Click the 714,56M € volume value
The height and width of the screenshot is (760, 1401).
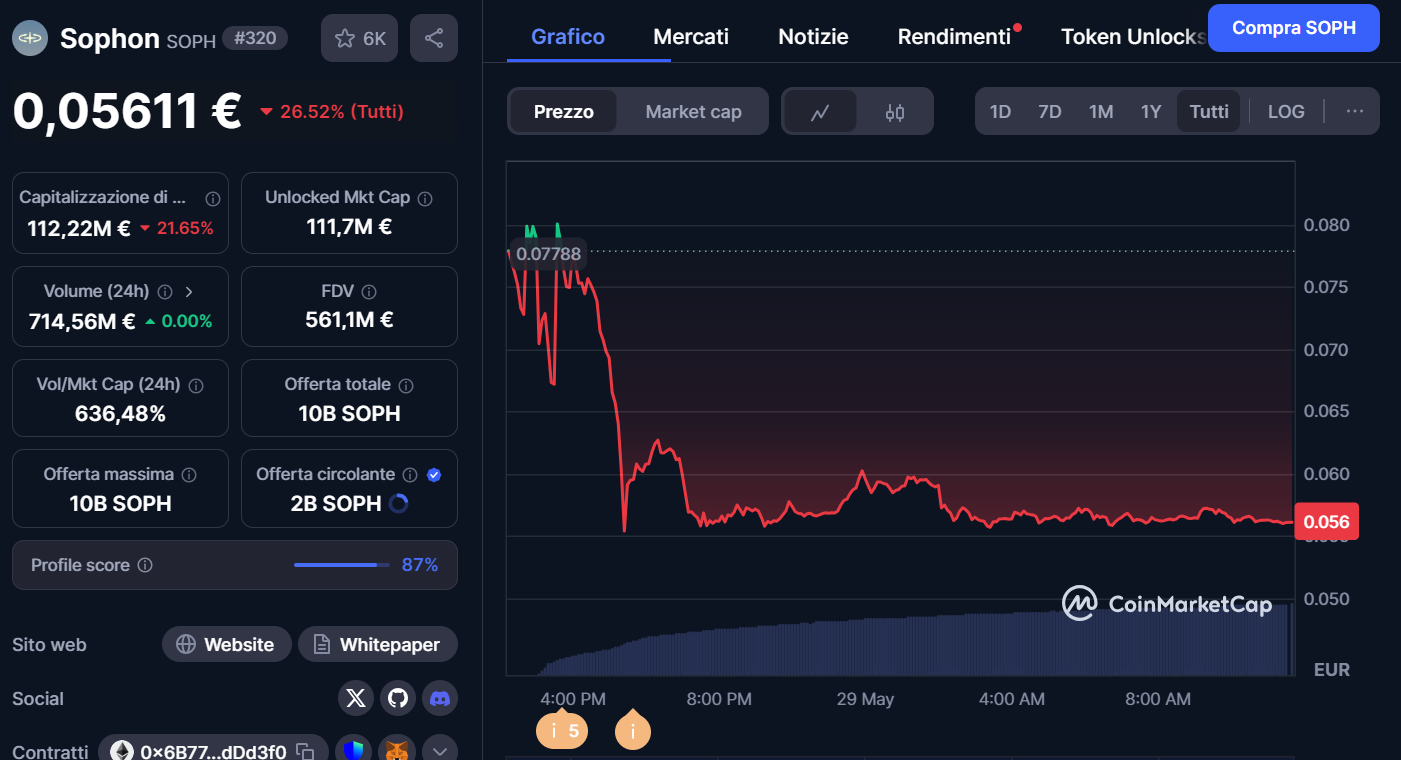[82, 321]
